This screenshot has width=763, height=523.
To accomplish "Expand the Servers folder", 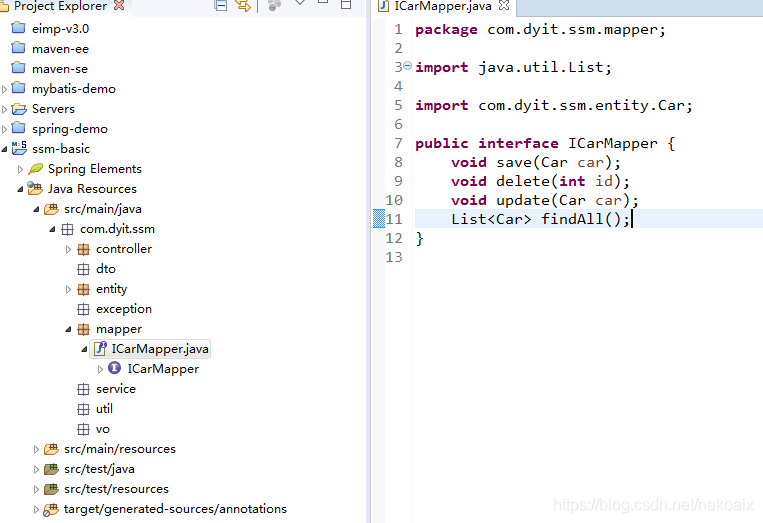I will pyautogui.click(x=4, y=109).
